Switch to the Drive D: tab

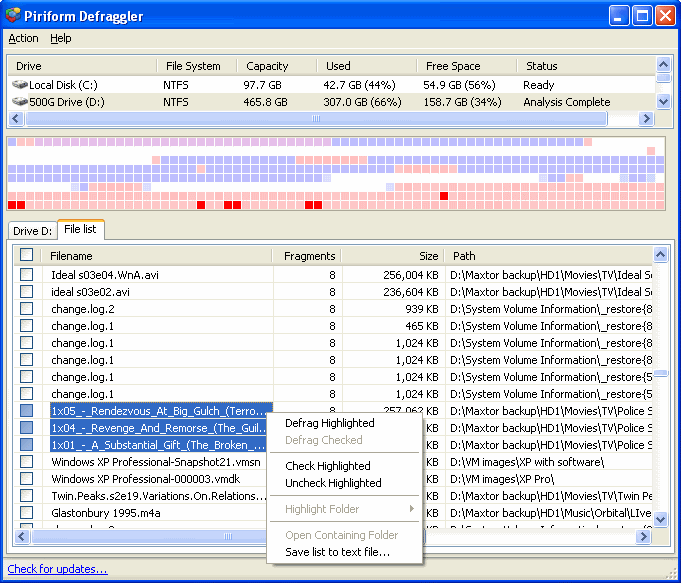click(32, 231)
